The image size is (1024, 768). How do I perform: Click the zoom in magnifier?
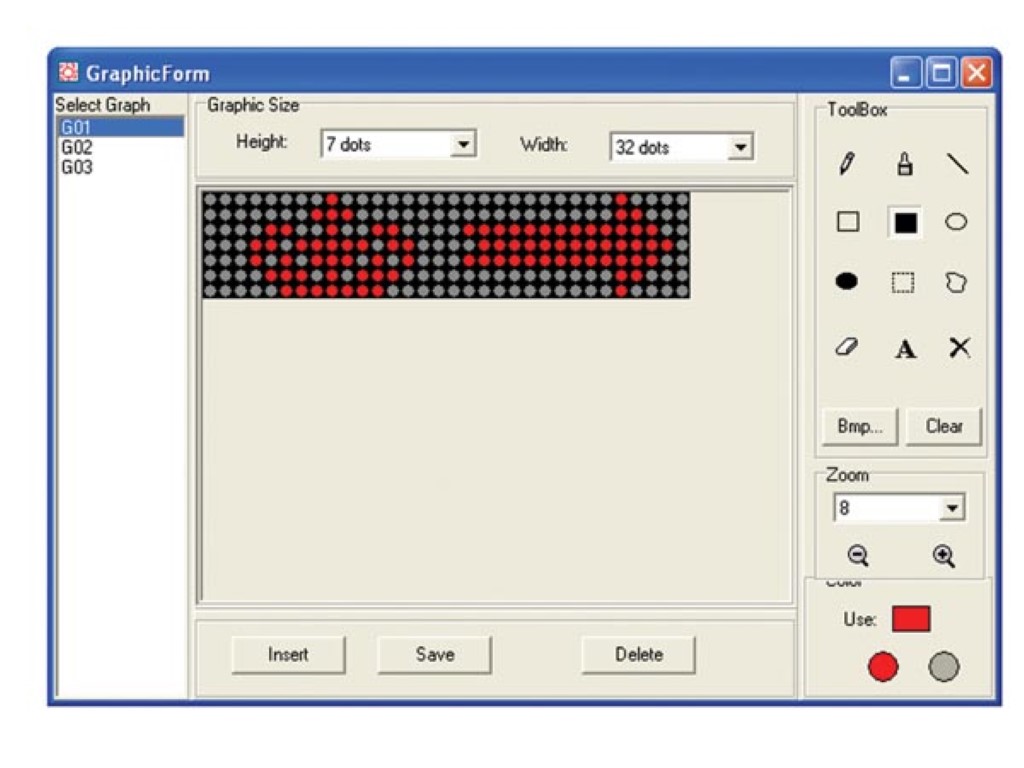943,556
